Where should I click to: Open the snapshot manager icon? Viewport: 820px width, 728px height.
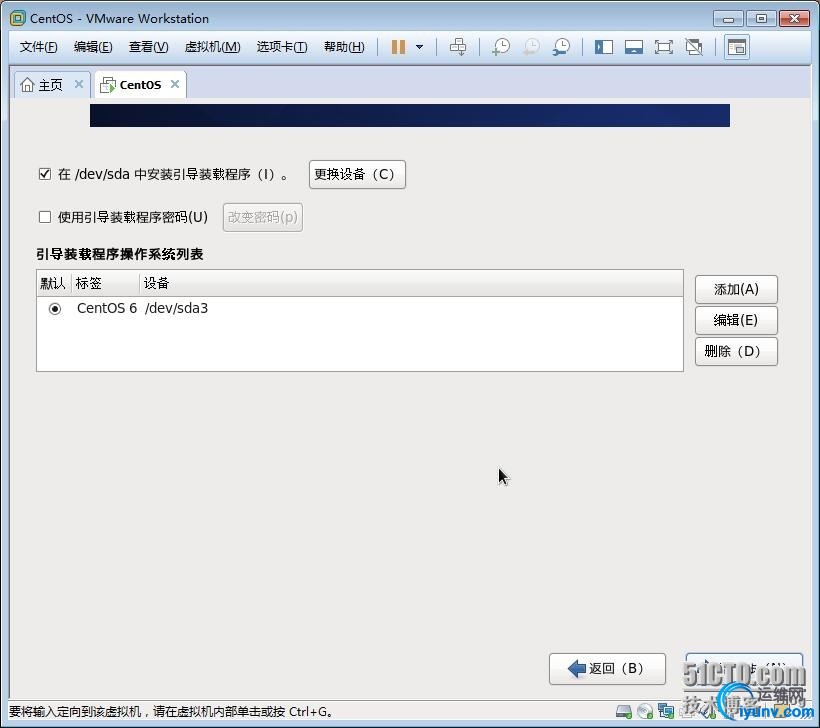click(x=562, y=47)
